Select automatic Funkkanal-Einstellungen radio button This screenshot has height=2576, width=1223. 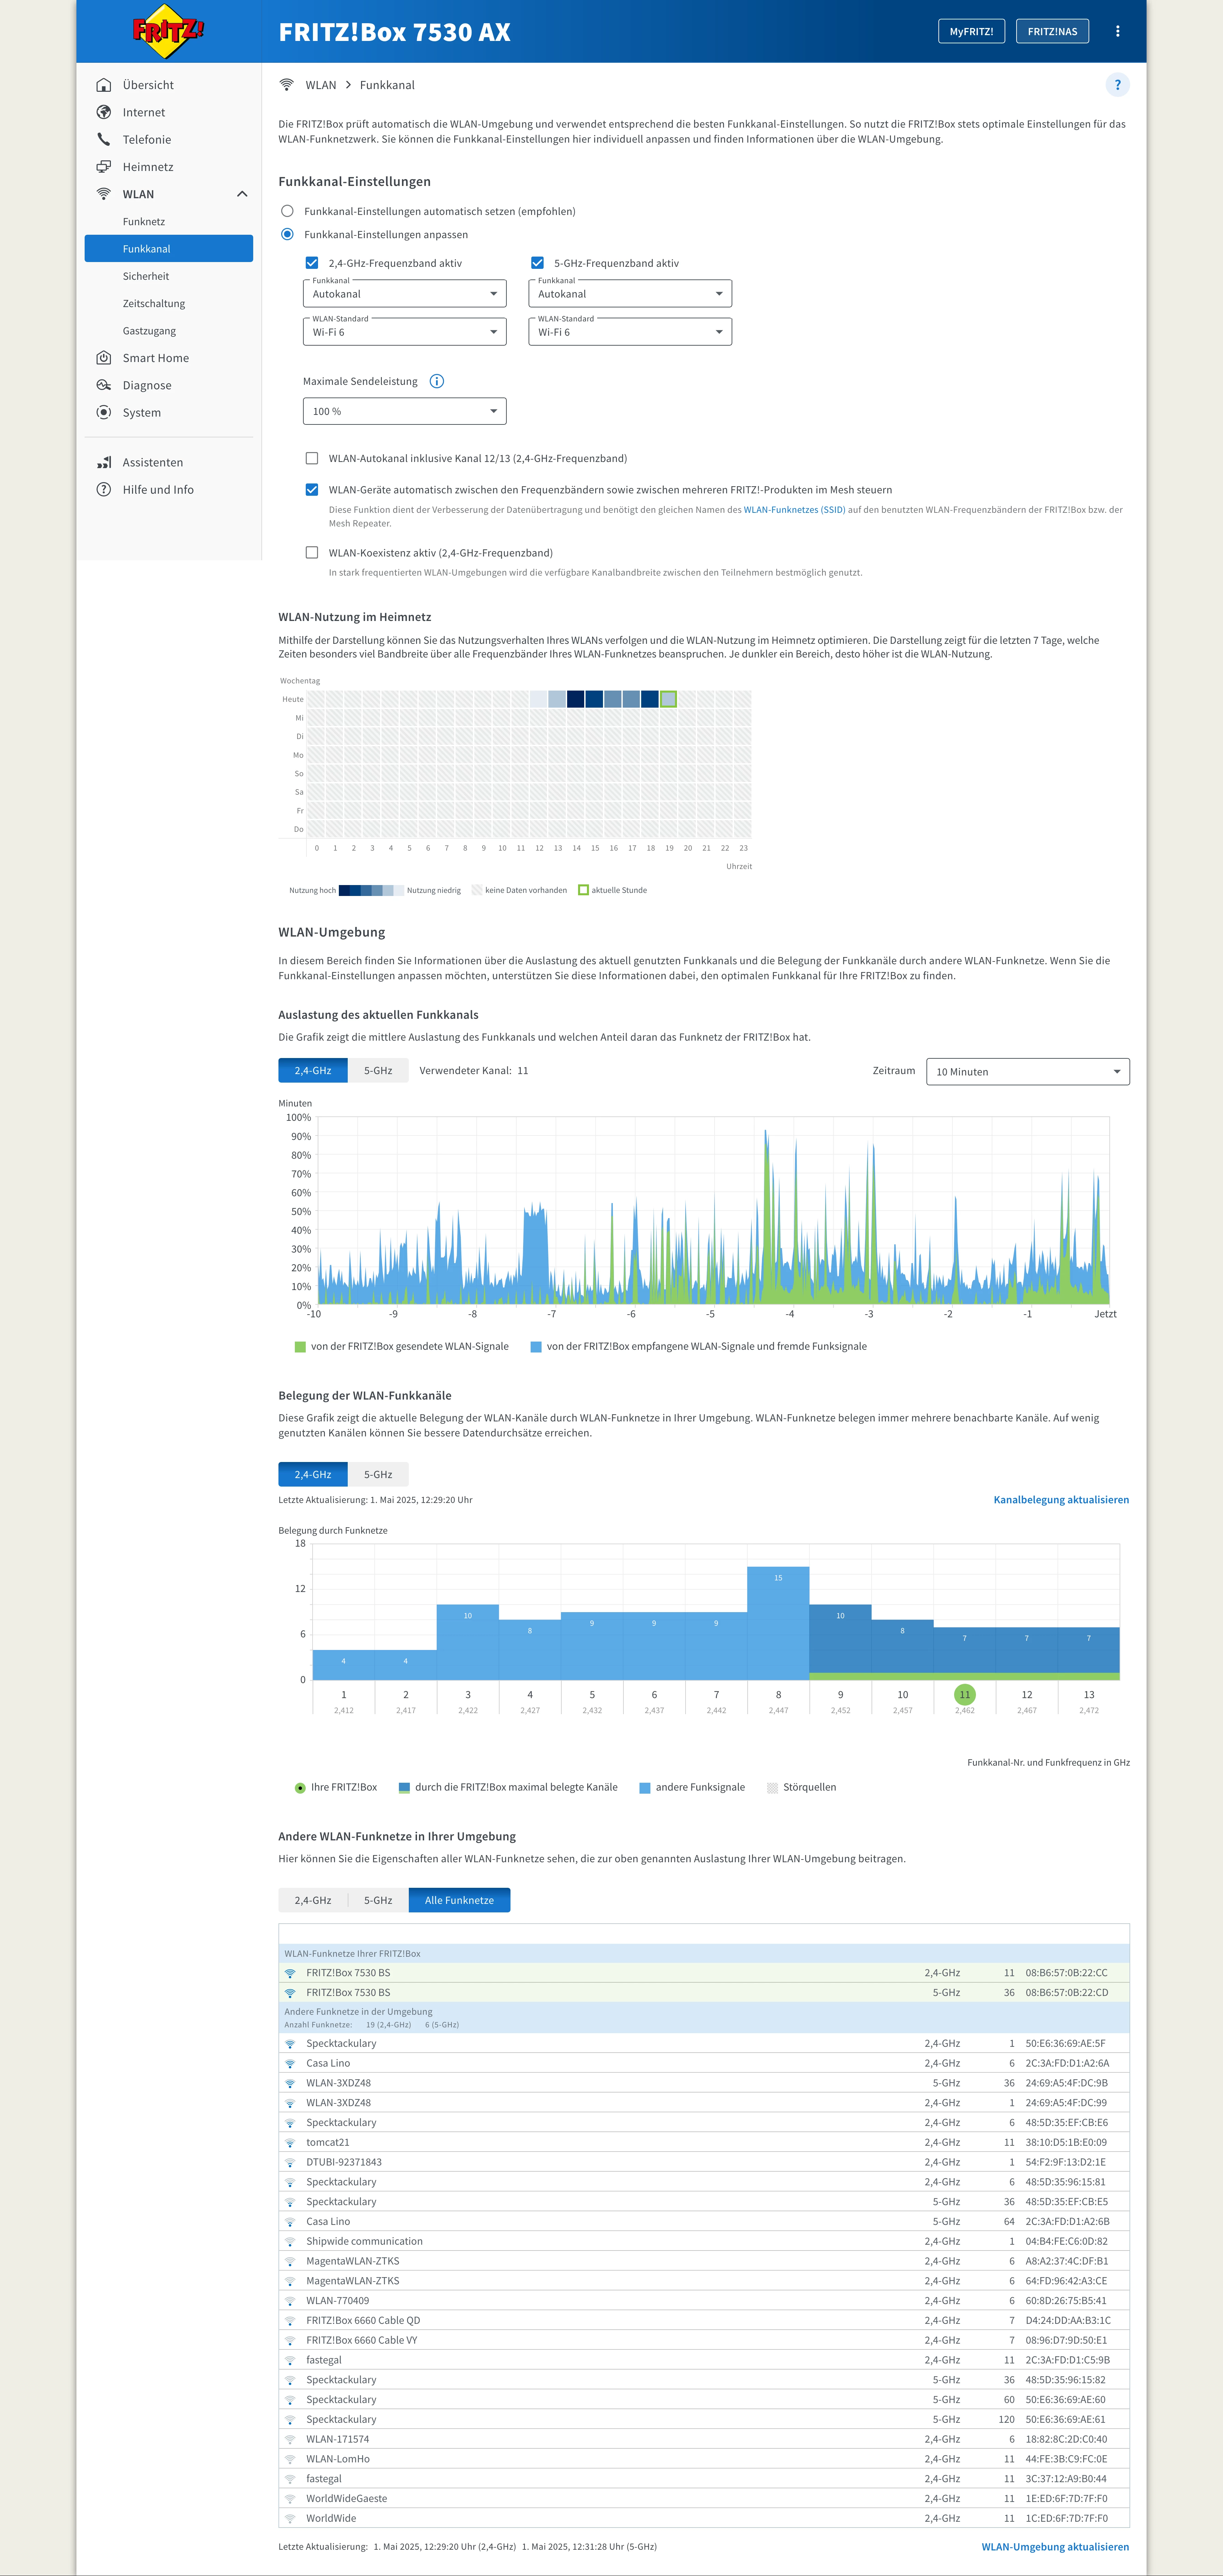287,211
